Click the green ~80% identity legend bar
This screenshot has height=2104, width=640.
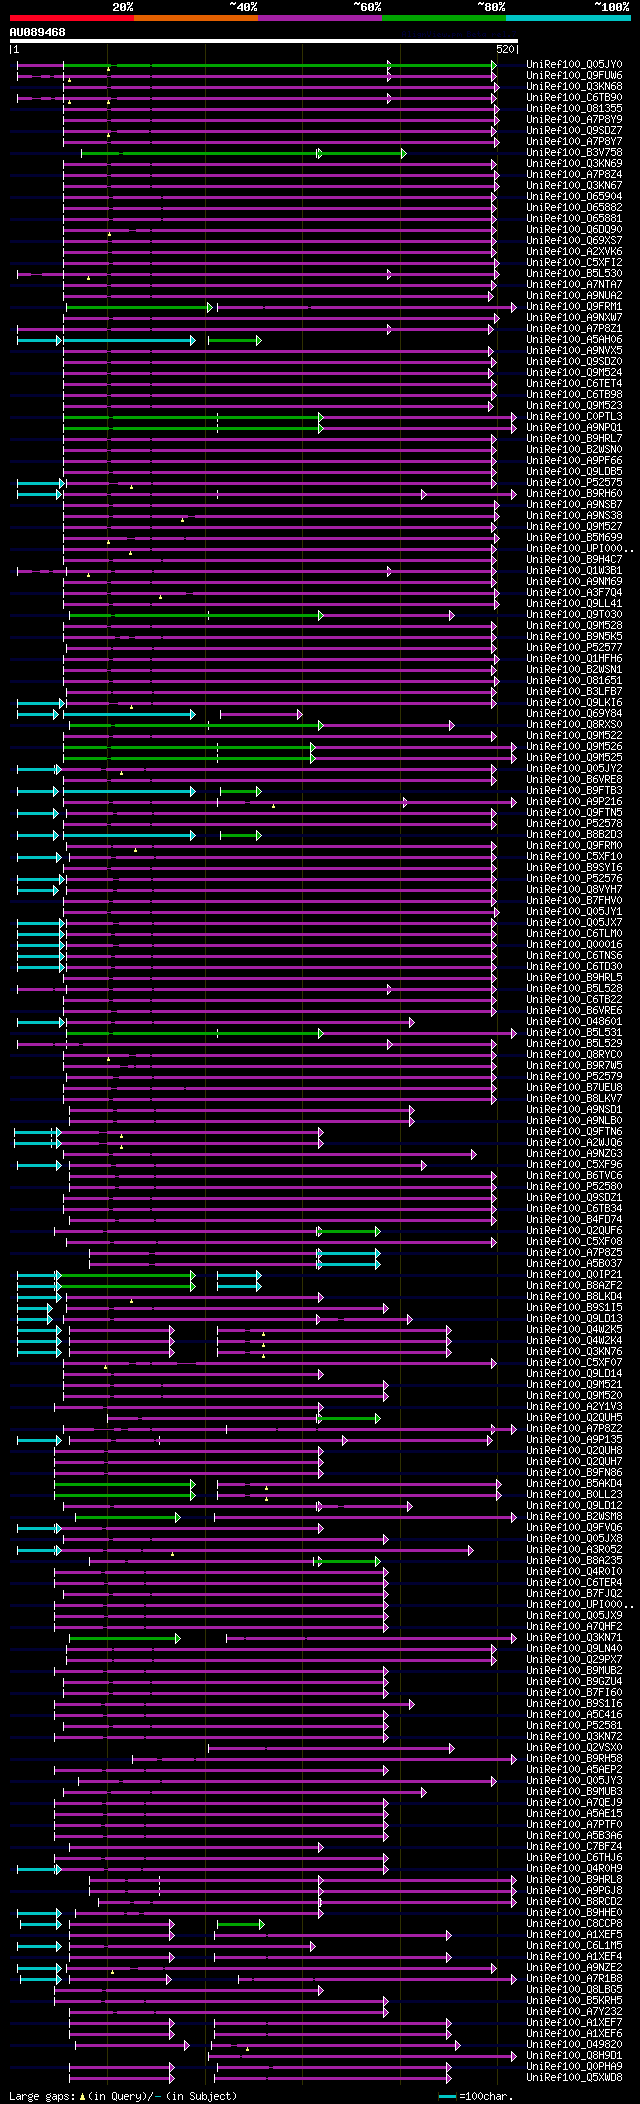pyautogui.click(x=444, y=18)
